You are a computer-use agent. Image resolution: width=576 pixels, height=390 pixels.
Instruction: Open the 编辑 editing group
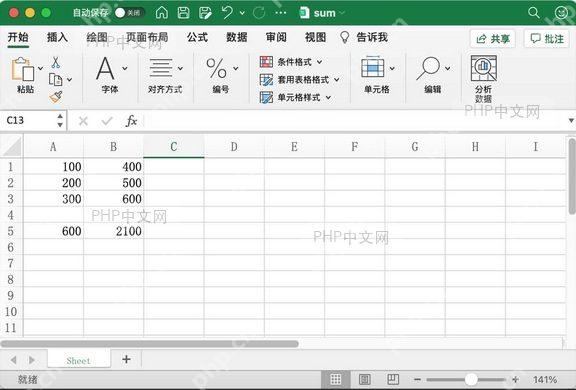coord(433,75)
